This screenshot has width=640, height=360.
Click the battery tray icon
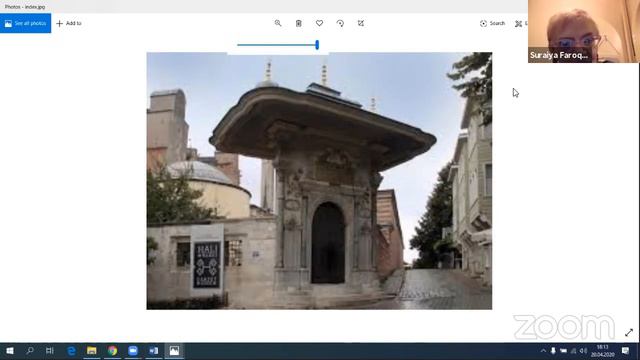point(563,351)
